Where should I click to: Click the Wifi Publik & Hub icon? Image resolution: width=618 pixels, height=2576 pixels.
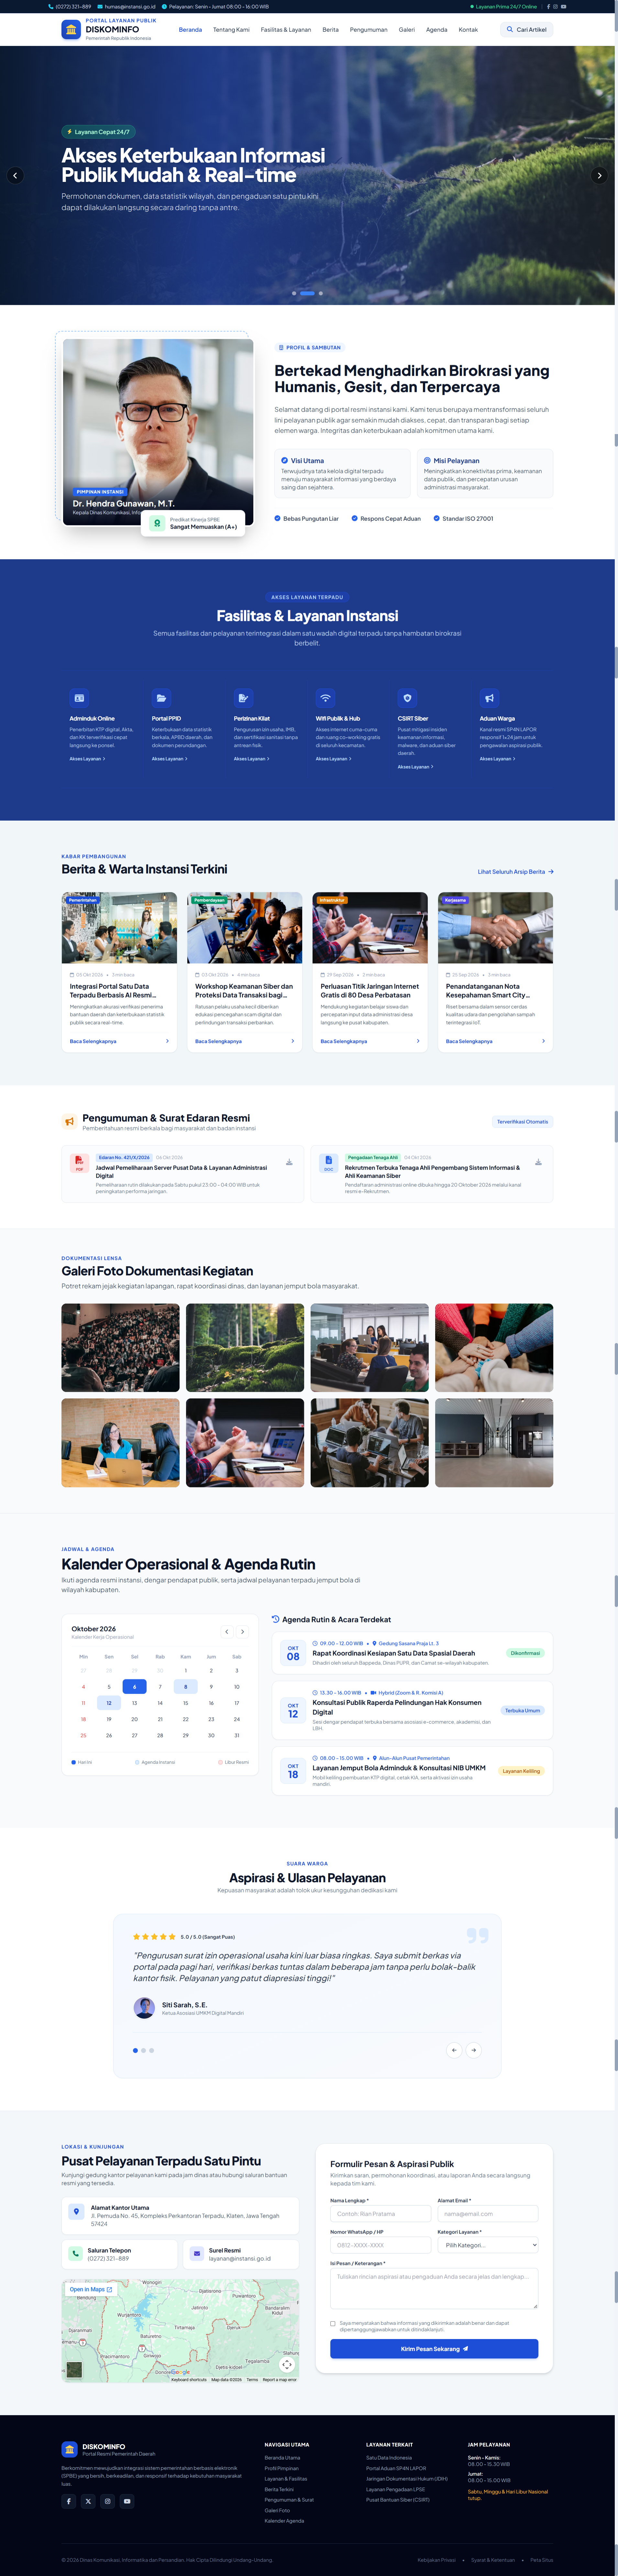[325, 698]
